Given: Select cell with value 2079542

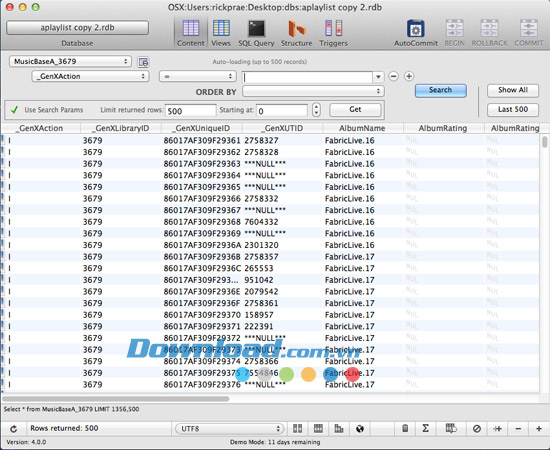Looking at the screenshot, I should coord(282,291).
